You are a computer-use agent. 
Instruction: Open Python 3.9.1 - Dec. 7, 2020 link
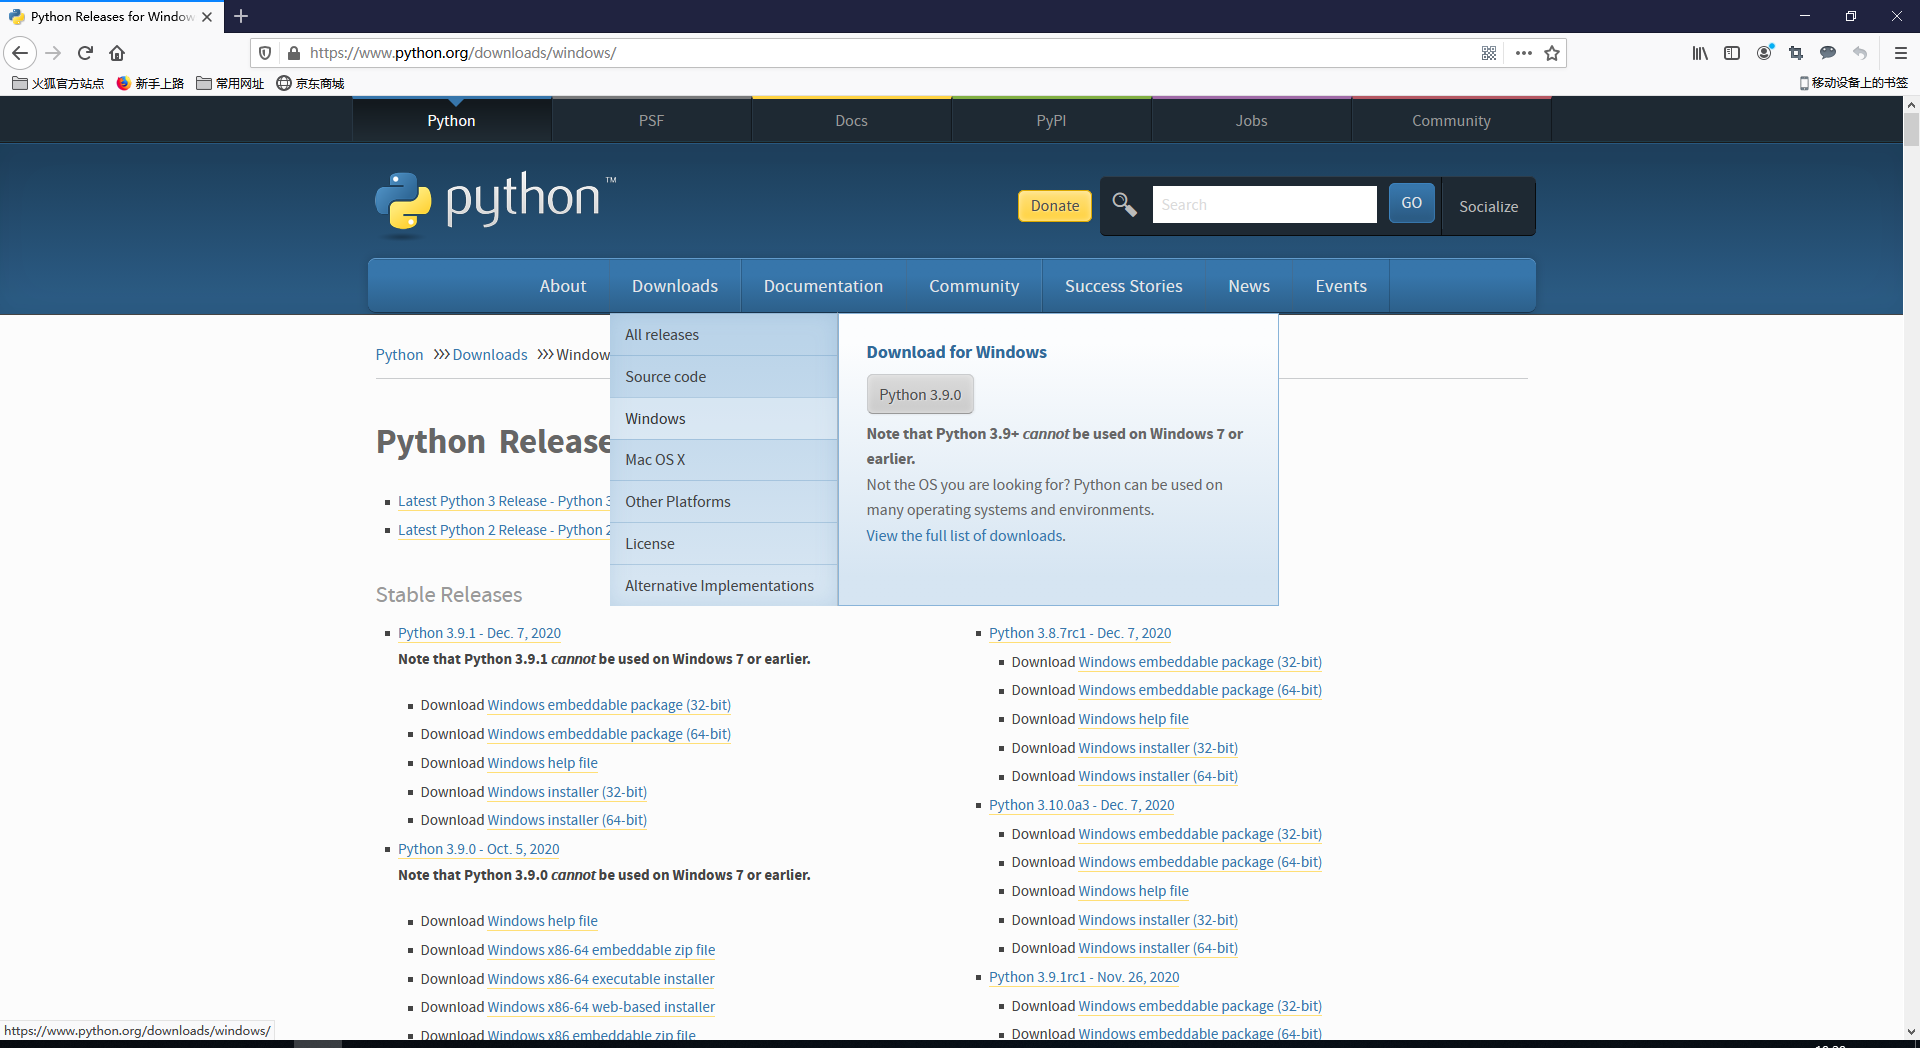click(x=479, y=633)
